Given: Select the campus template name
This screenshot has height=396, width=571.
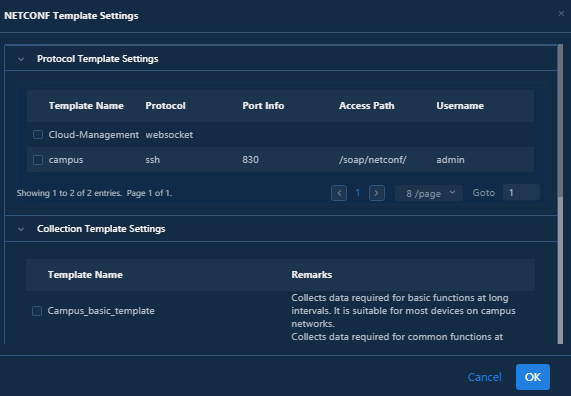Looking at the screenshot, I should pyautogui.click(x=66, y=160).
